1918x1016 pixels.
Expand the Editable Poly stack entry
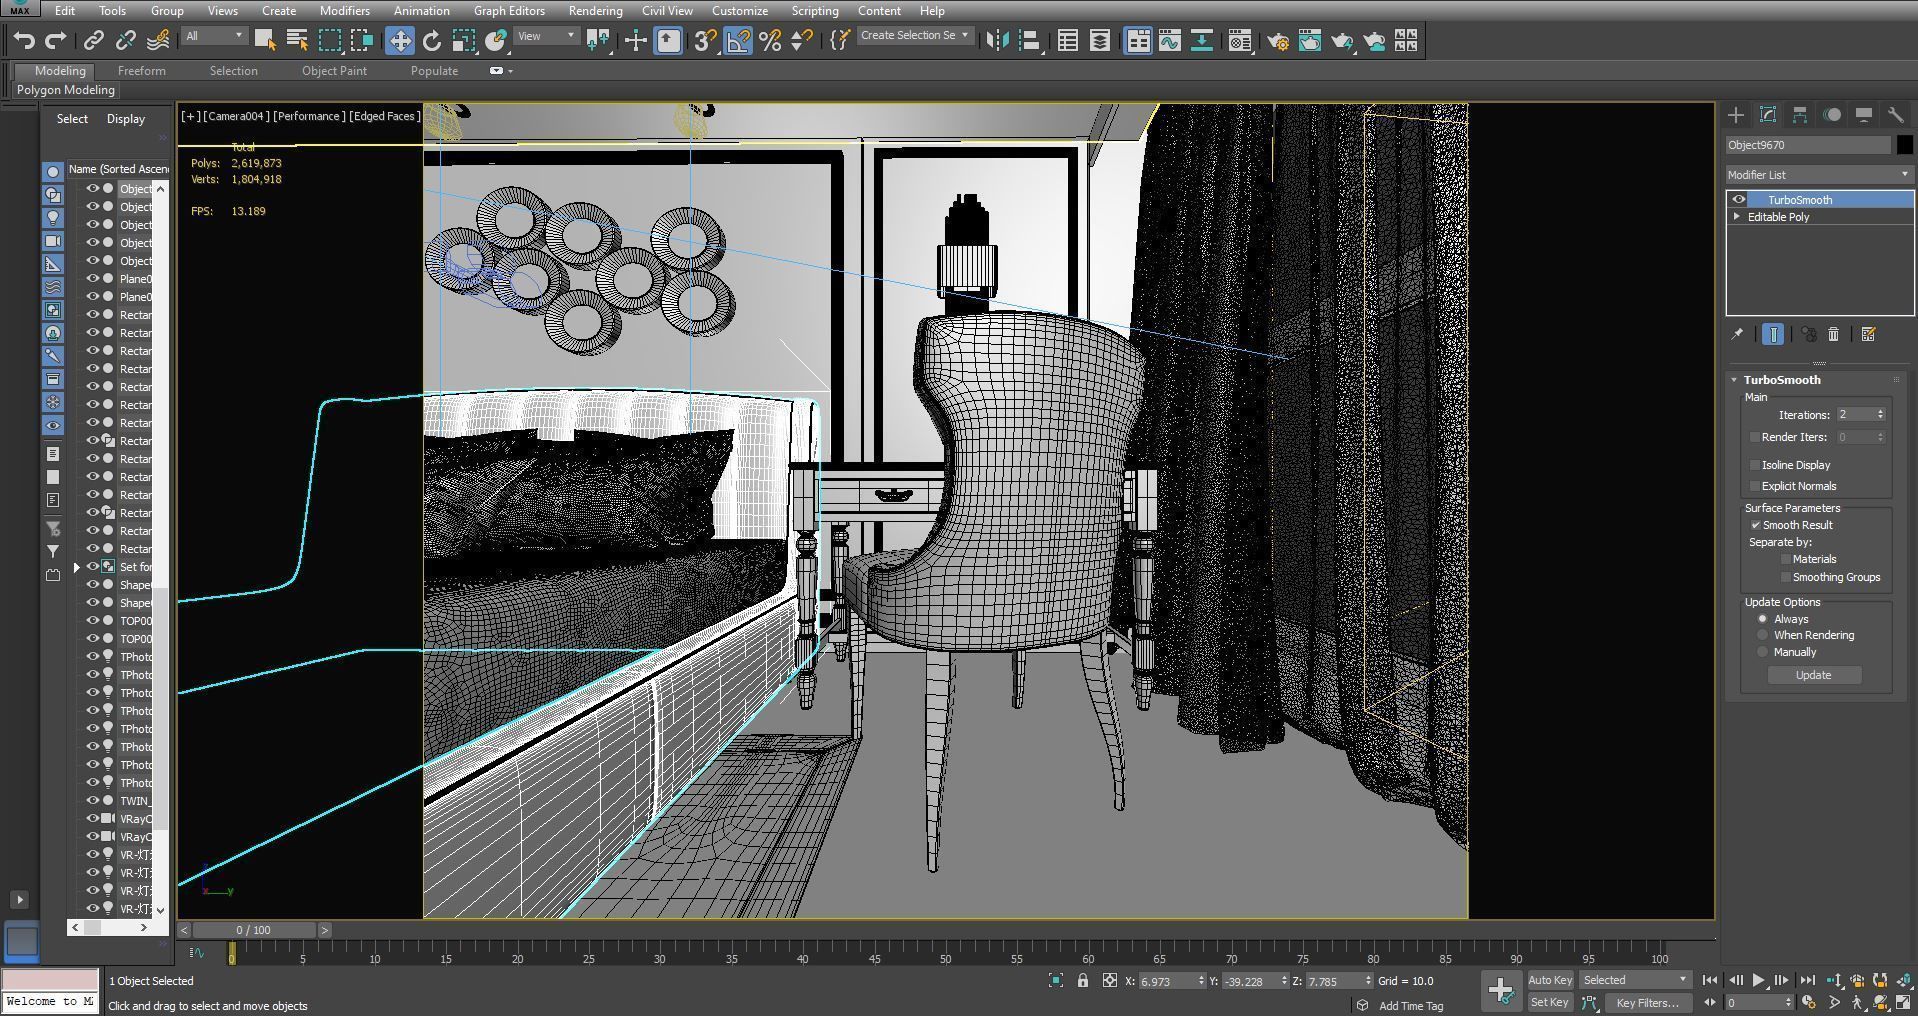pos(1737,216)
